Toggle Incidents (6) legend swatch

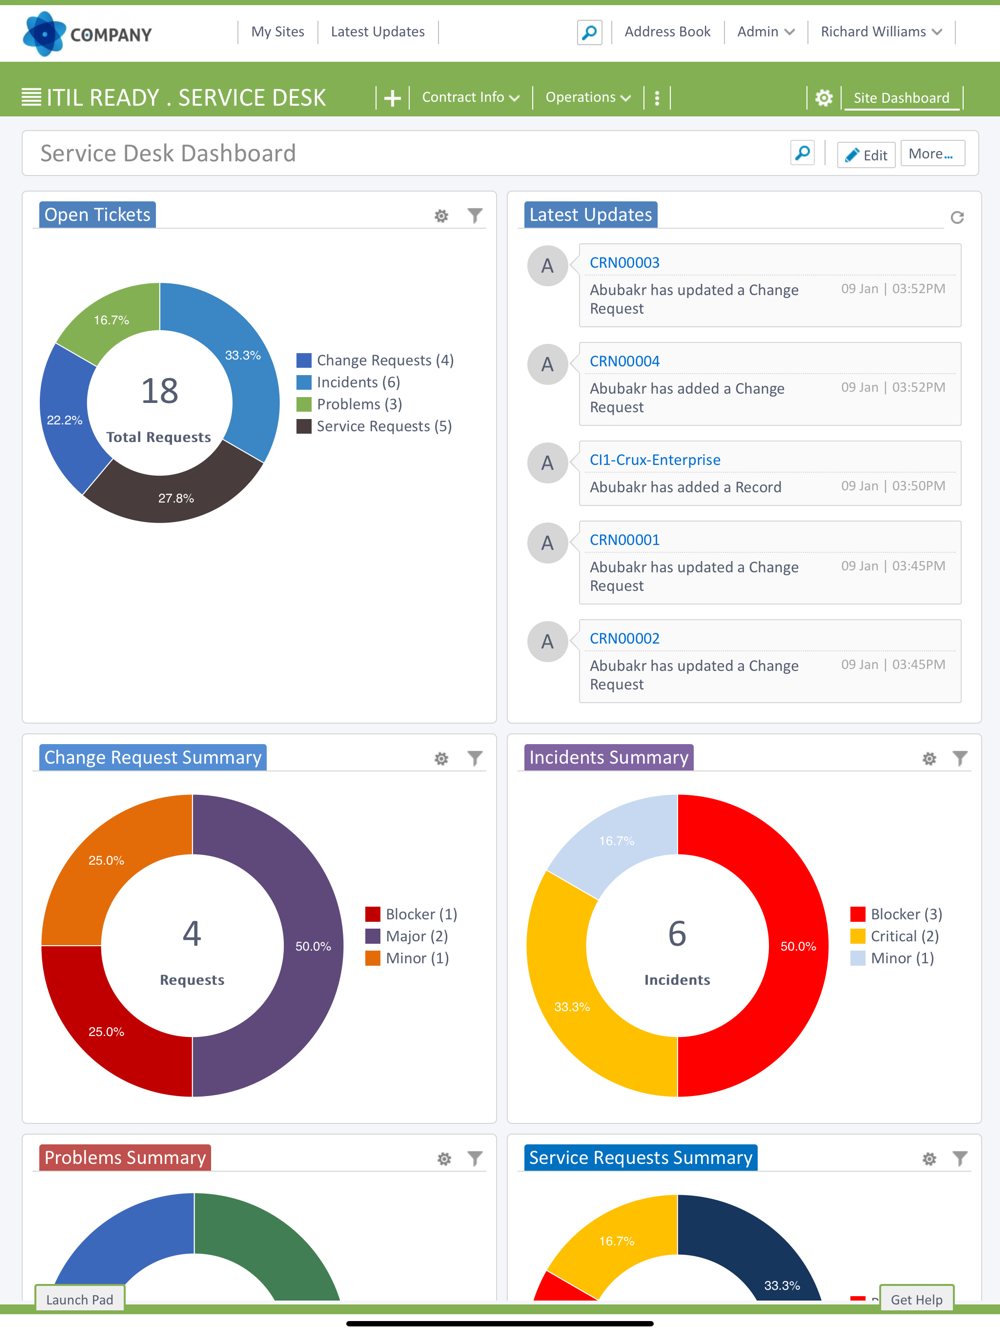pyautogui.click(x=304, y=382)
